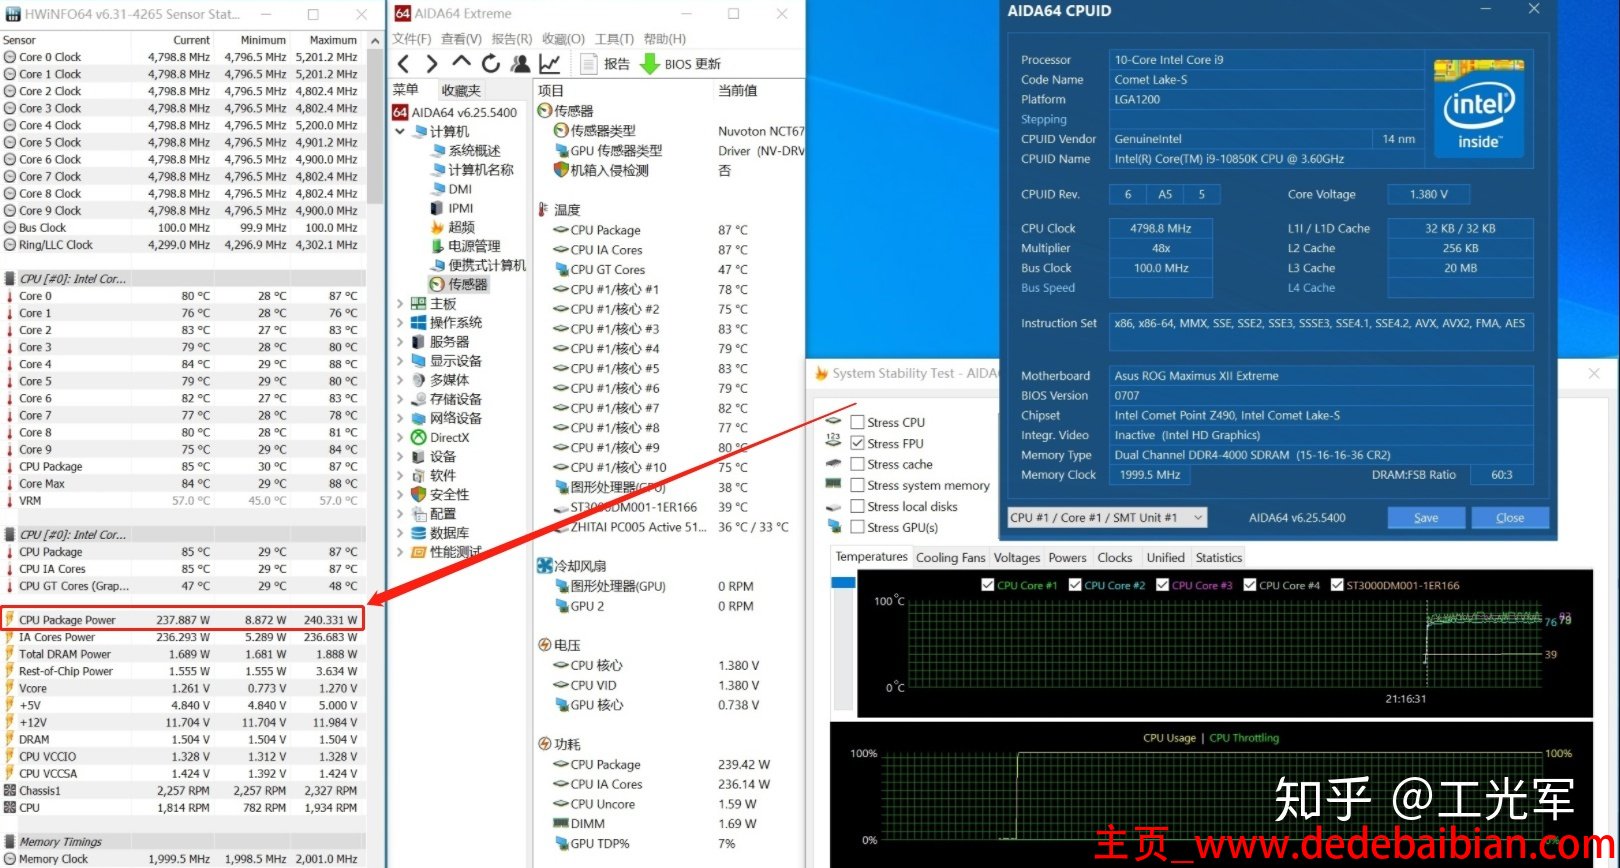The width and height of the screenshot is (1620, 868).
Task: Click the Intel inside logo in CPUID
Action: click(x=1478, y=110)
